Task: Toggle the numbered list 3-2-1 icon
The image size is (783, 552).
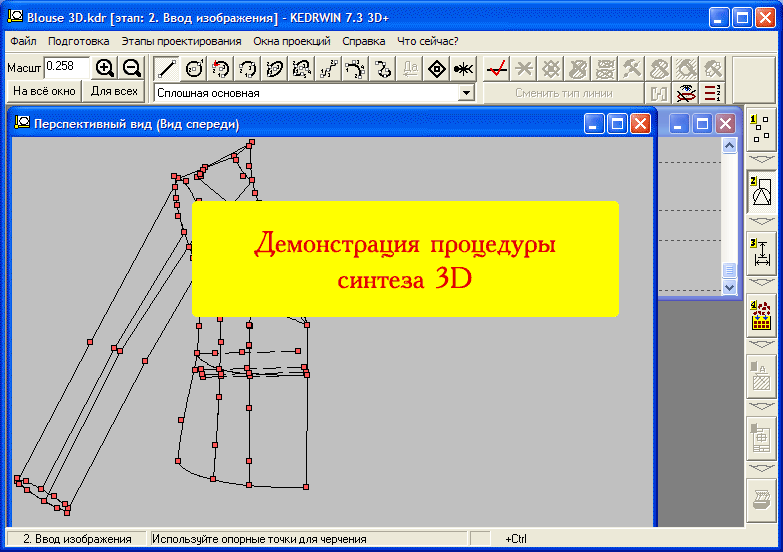Action: tap(713, 93)
